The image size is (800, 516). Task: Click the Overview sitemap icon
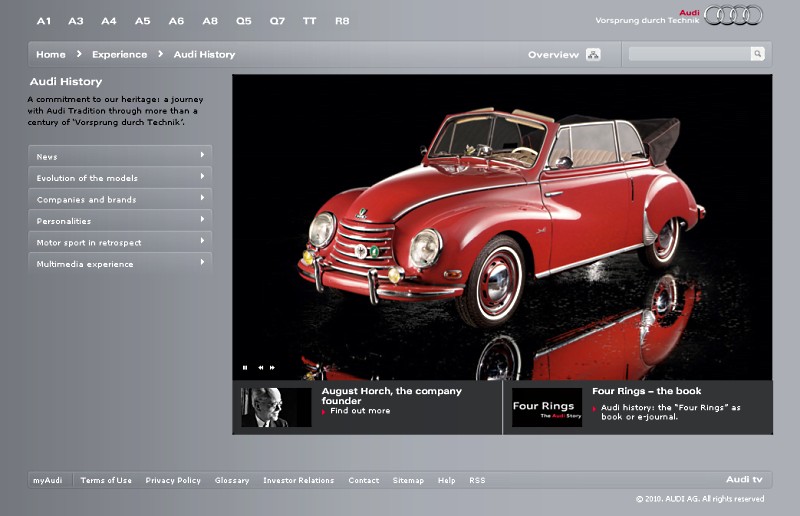(593, 54)
